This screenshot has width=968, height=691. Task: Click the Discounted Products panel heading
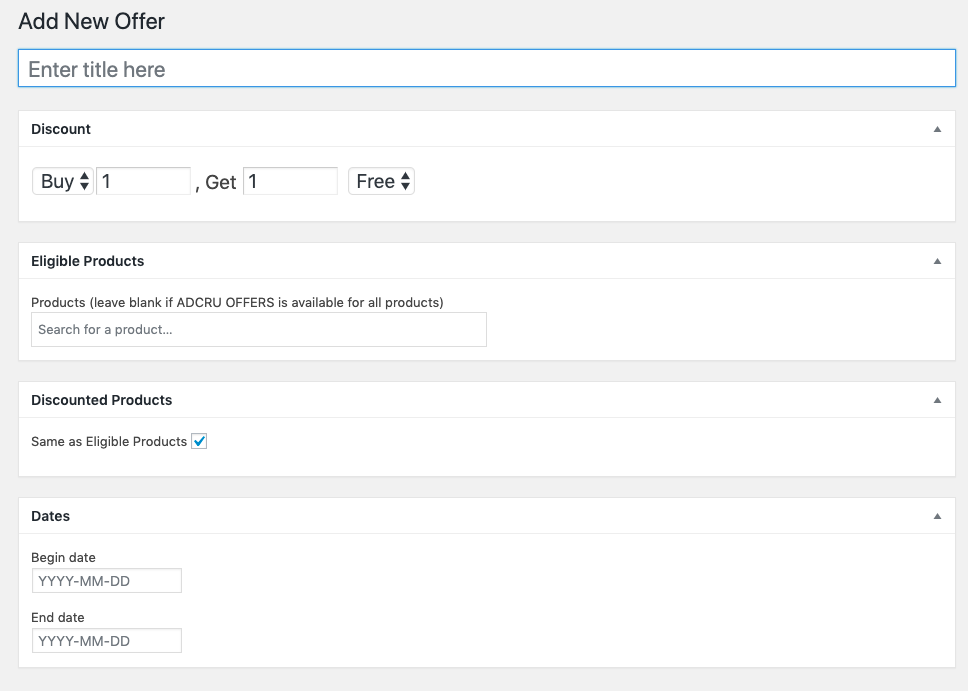pos(102,400)
